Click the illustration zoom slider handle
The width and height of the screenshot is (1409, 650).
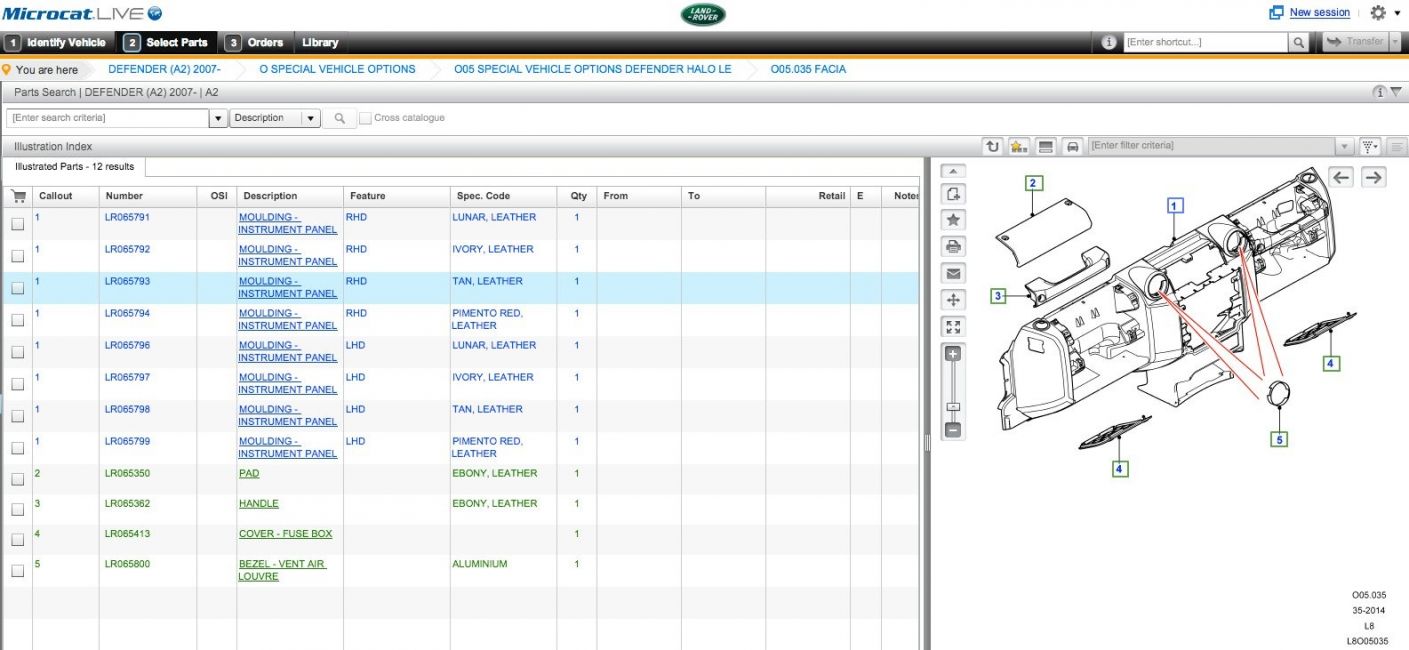(x=954, y=407)
